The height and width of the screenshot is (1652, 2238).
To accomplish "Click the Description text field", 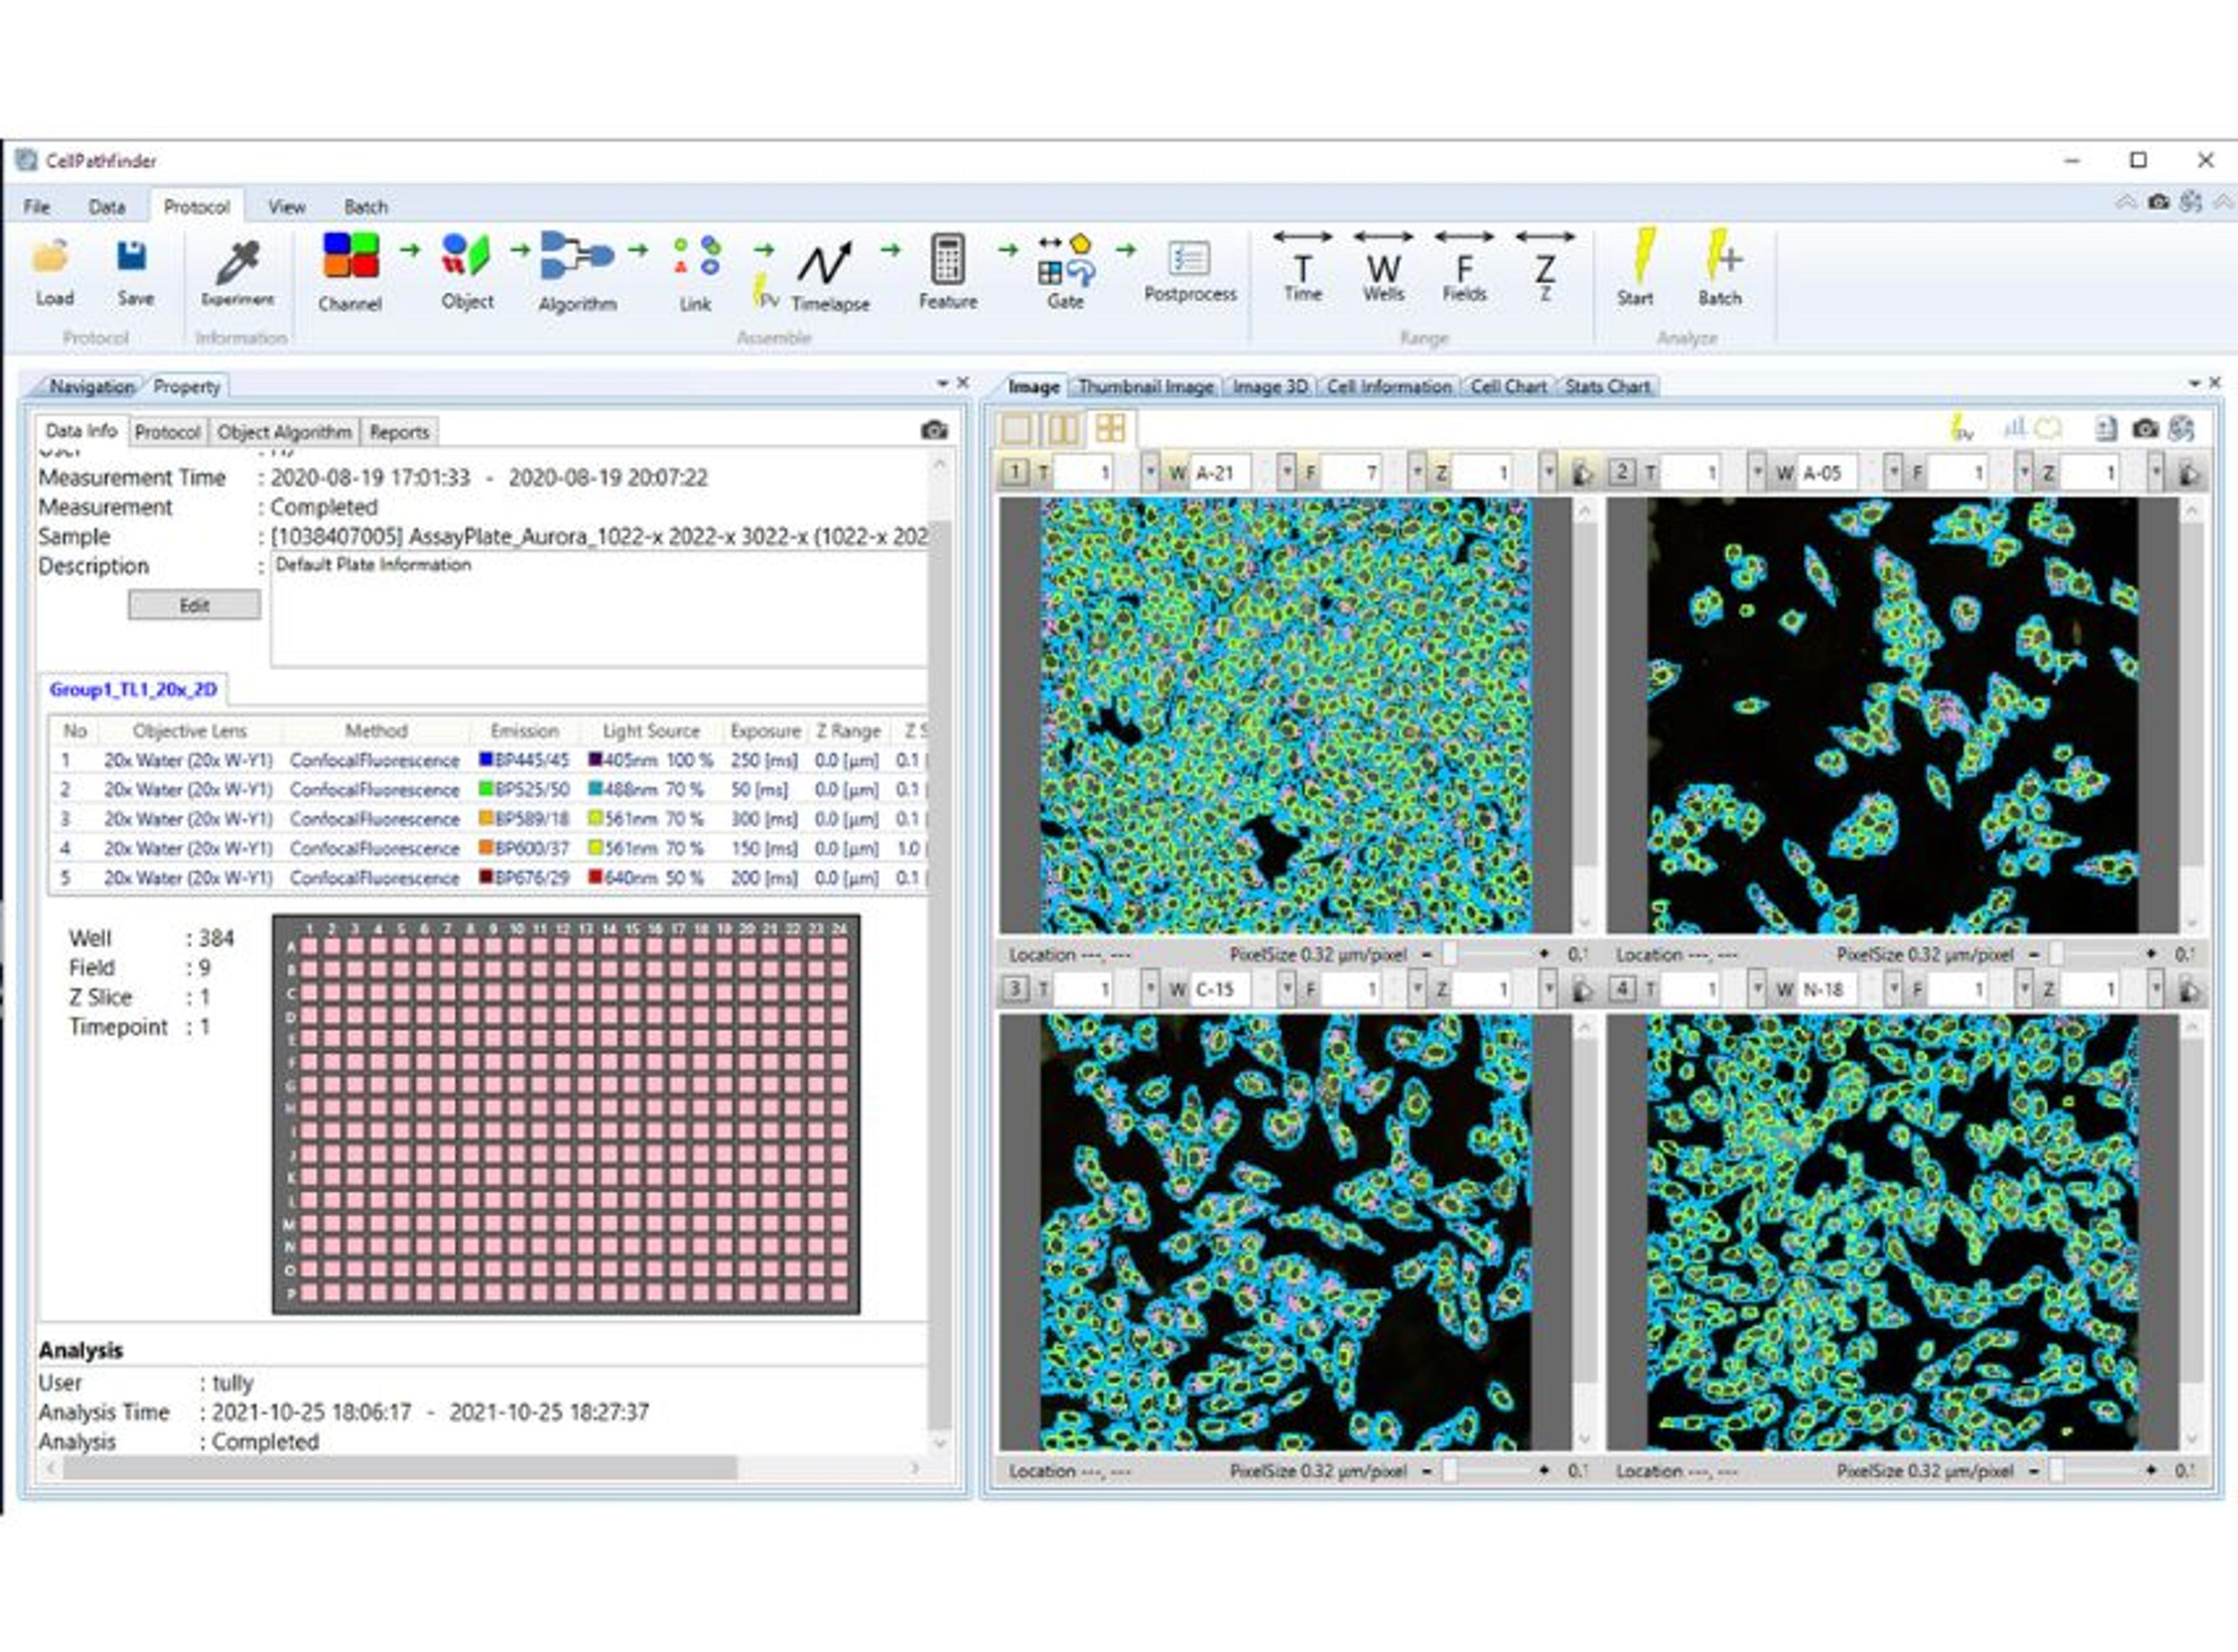I will click(598, 610).
